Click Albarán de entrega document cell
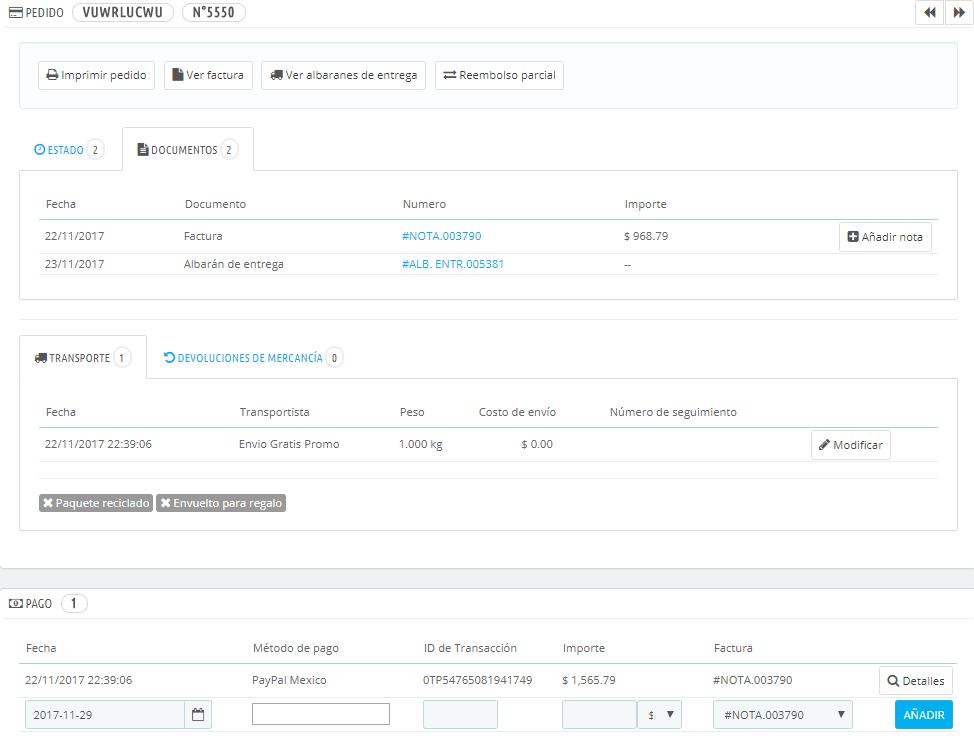This screenshot has height=736, width=974. click(x=234, y=264)
